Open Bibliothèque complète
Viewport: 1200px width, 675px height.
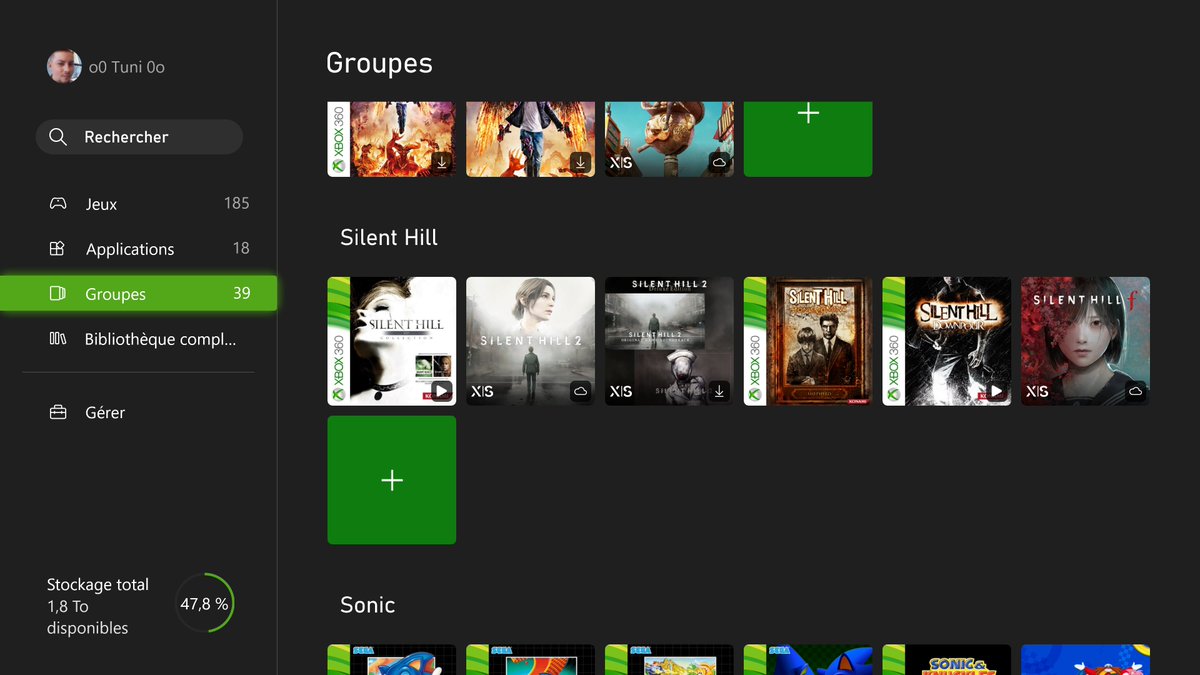pos(139,339)
